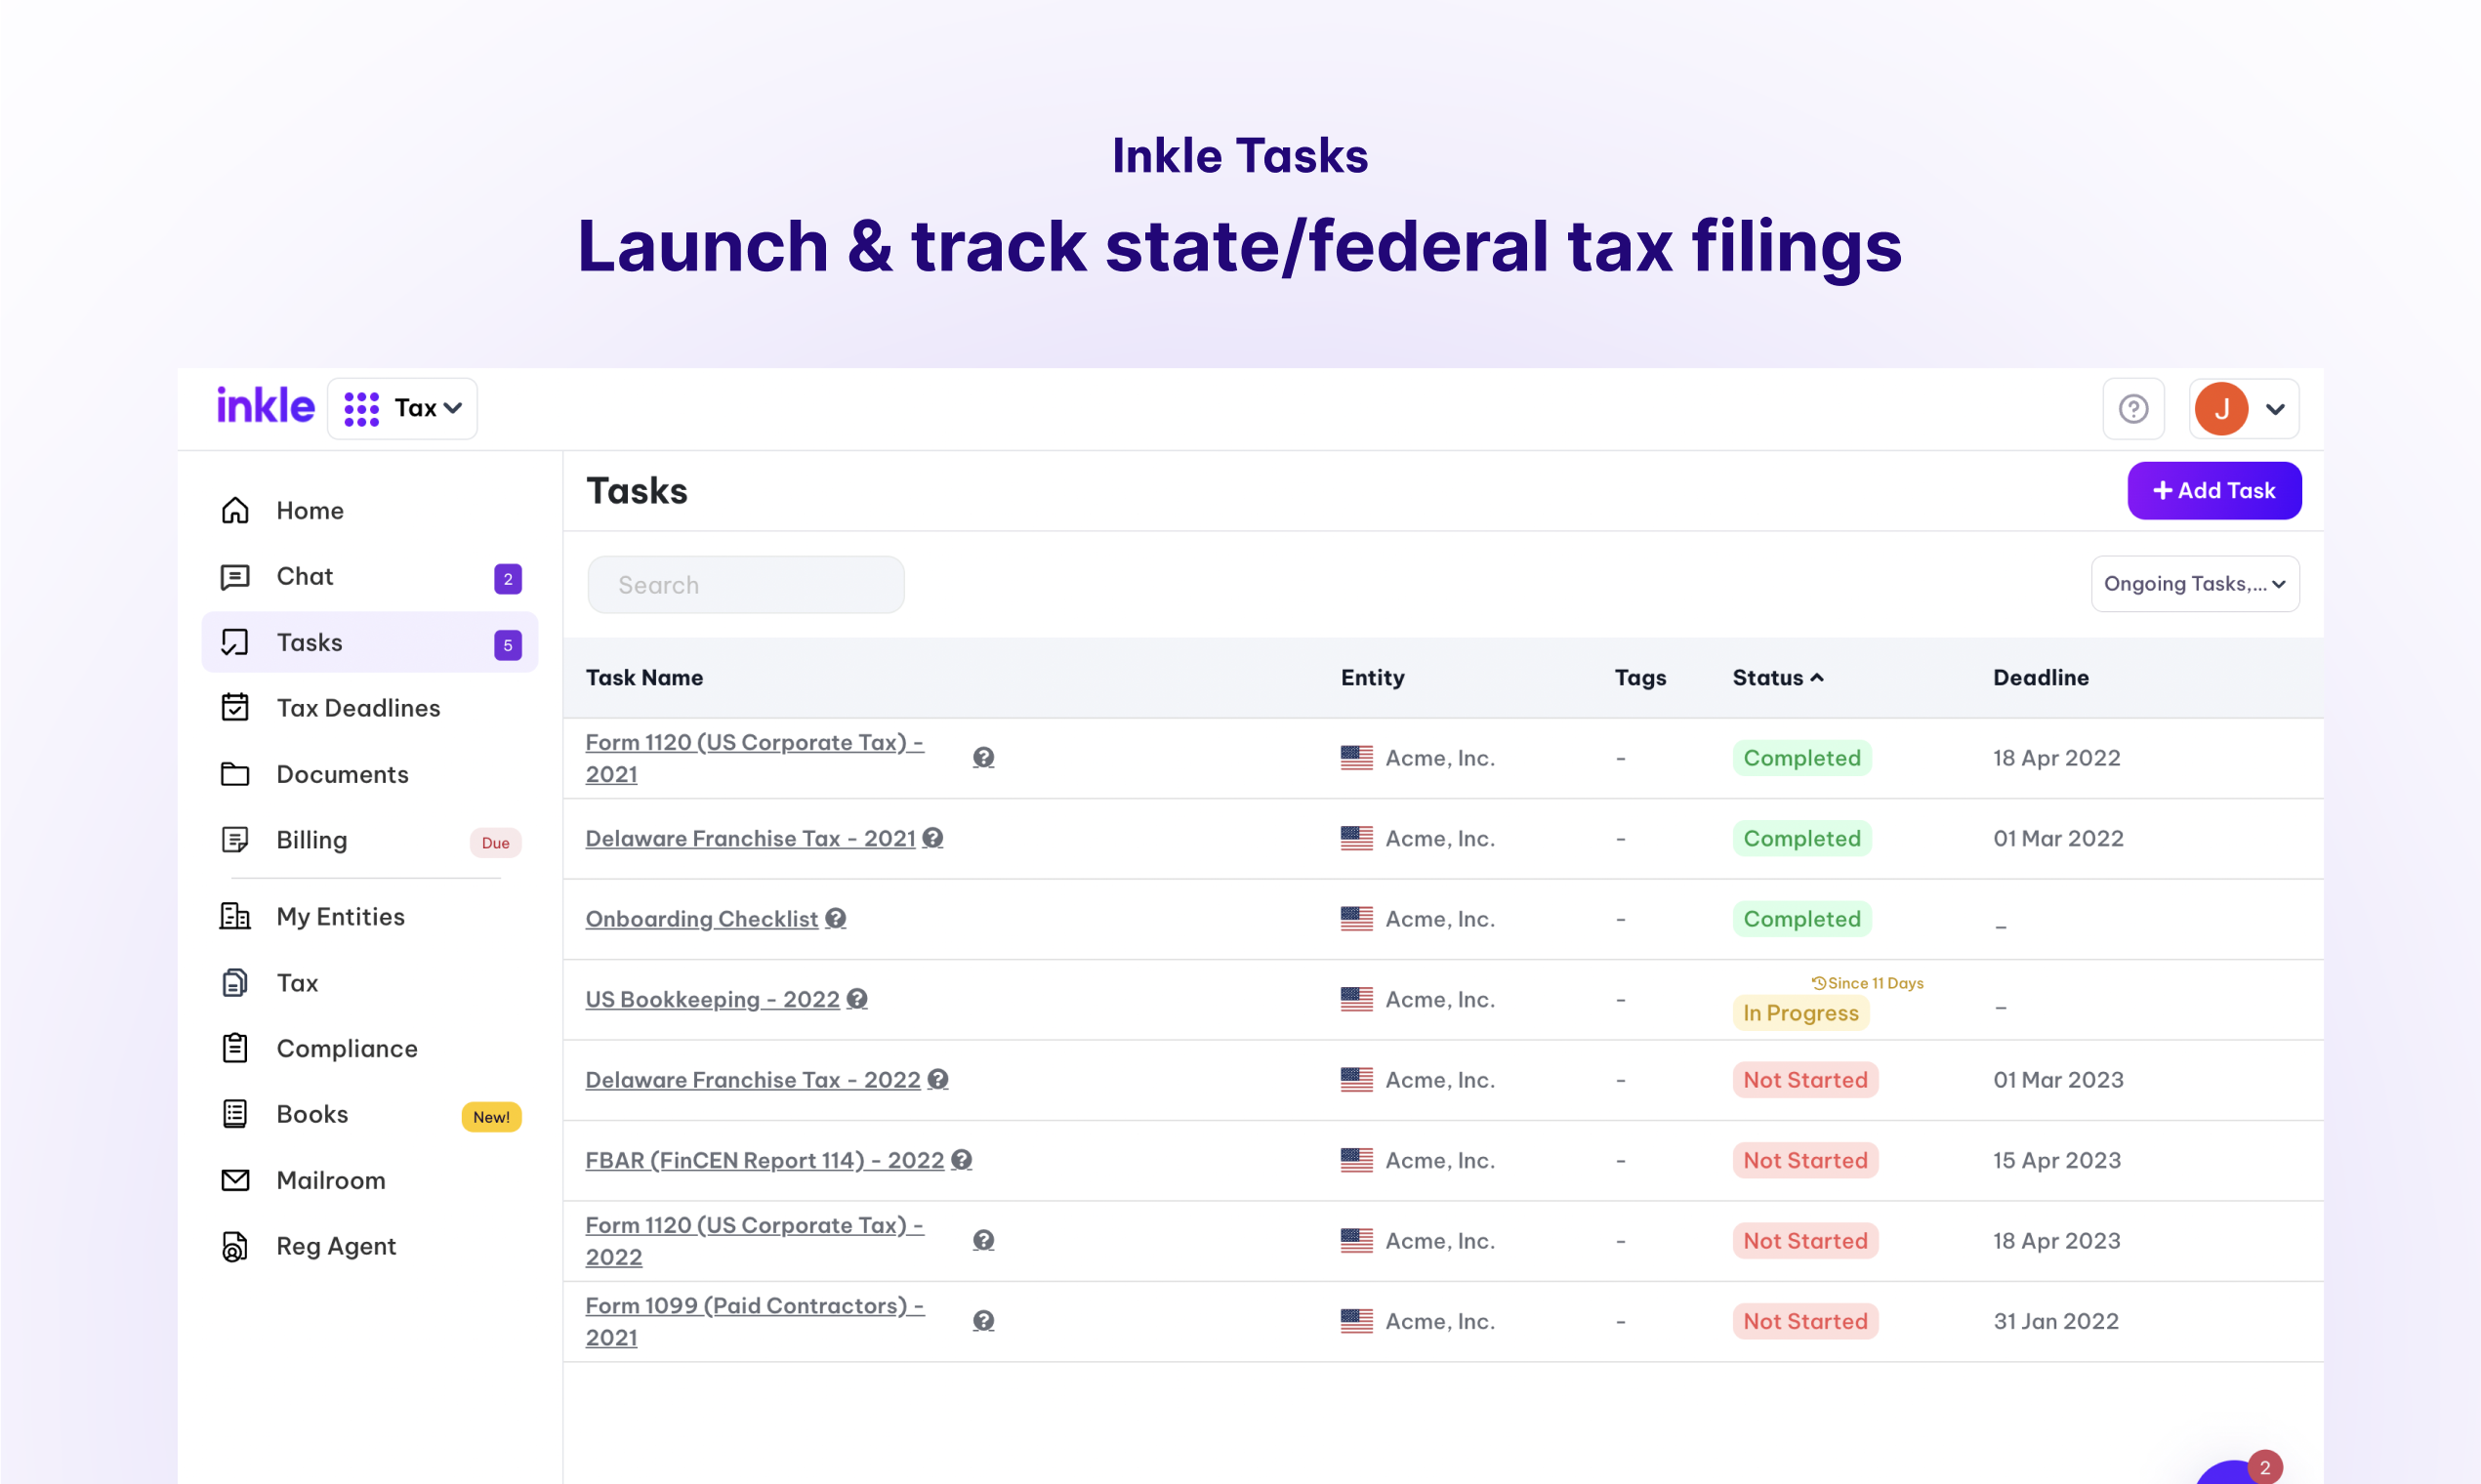The width and height of the screenshot is (2481, 1484).
Task: Click info icon beside Onboarding Checklist
Action: click(835, 918)
